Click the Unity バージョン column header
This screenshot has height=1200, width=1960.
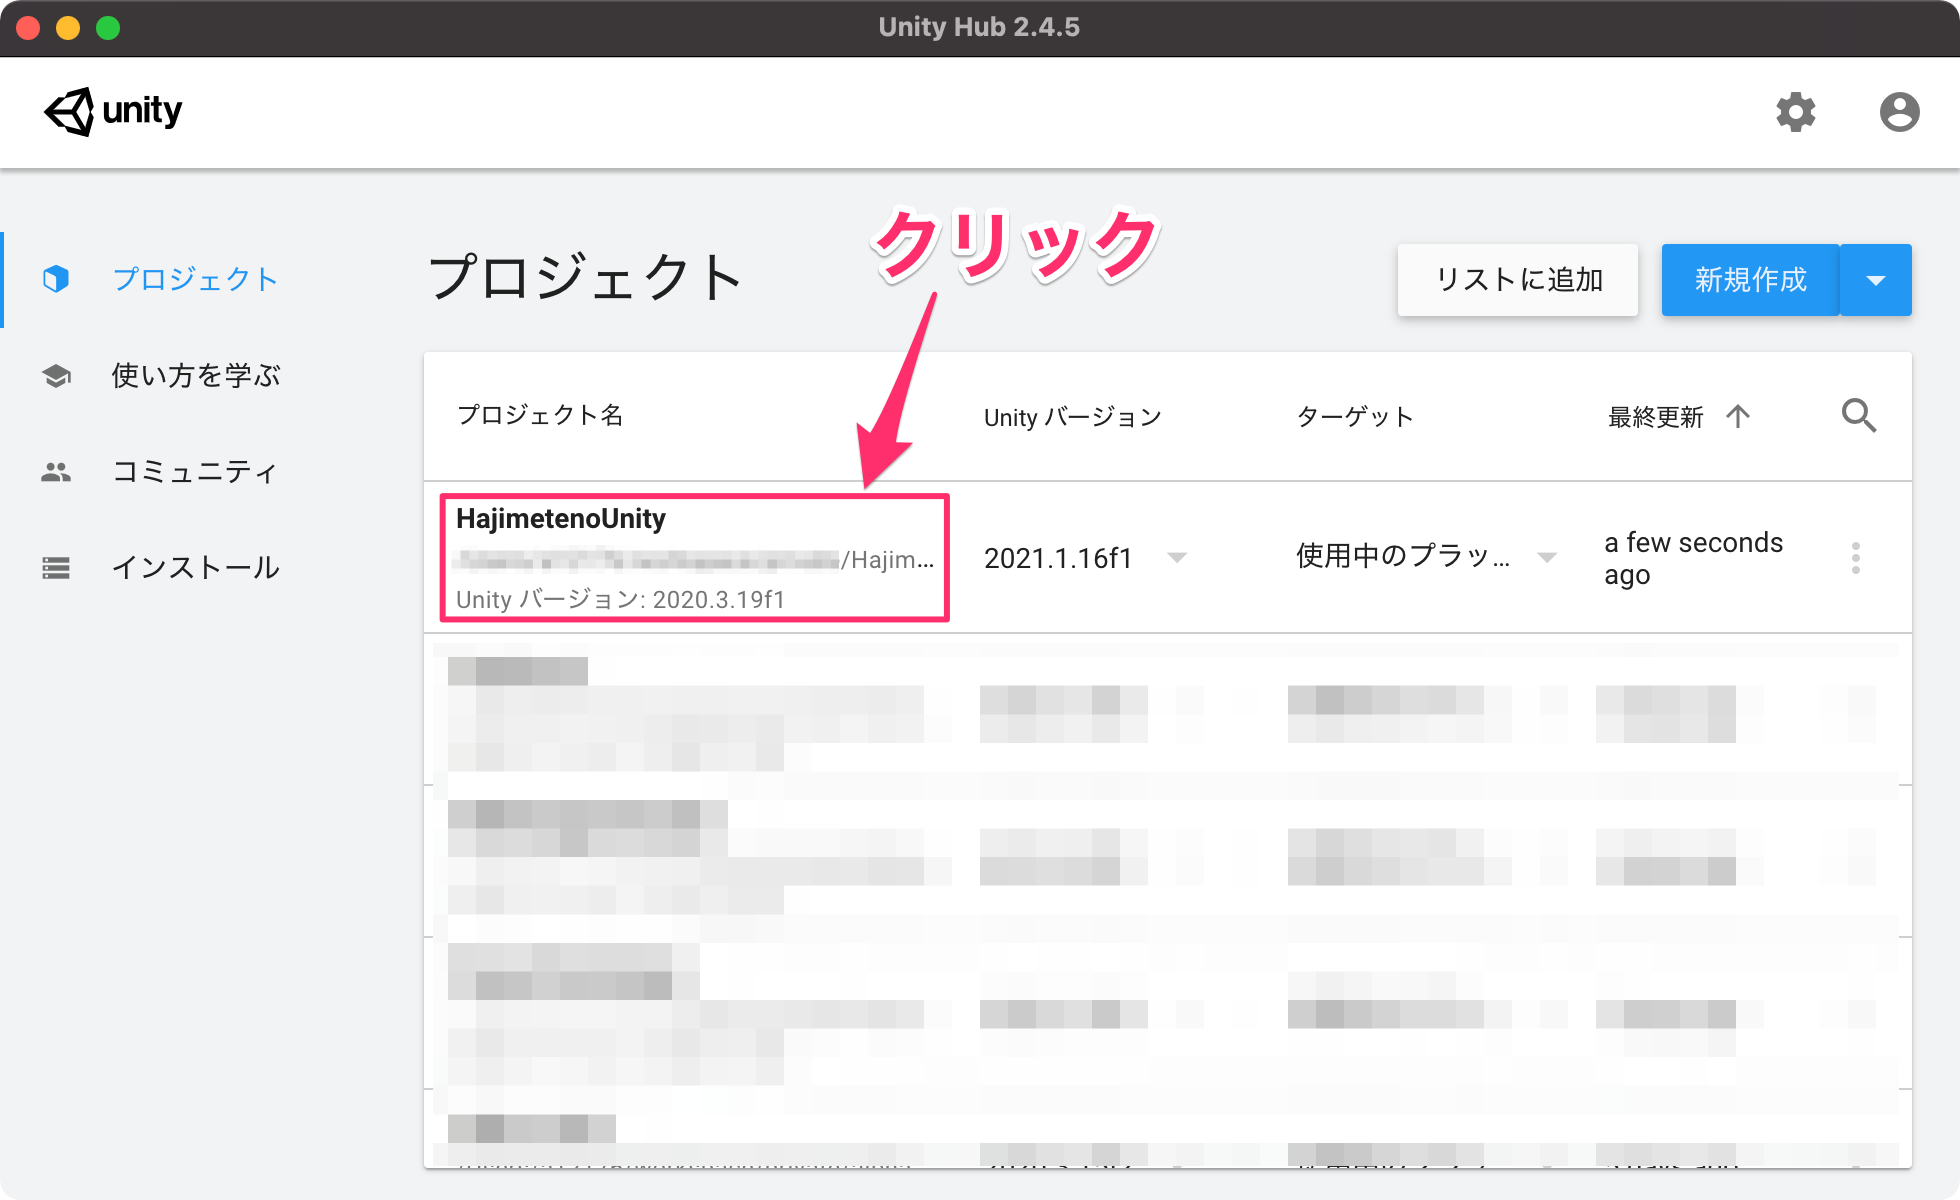click(x=1073, y=417)
